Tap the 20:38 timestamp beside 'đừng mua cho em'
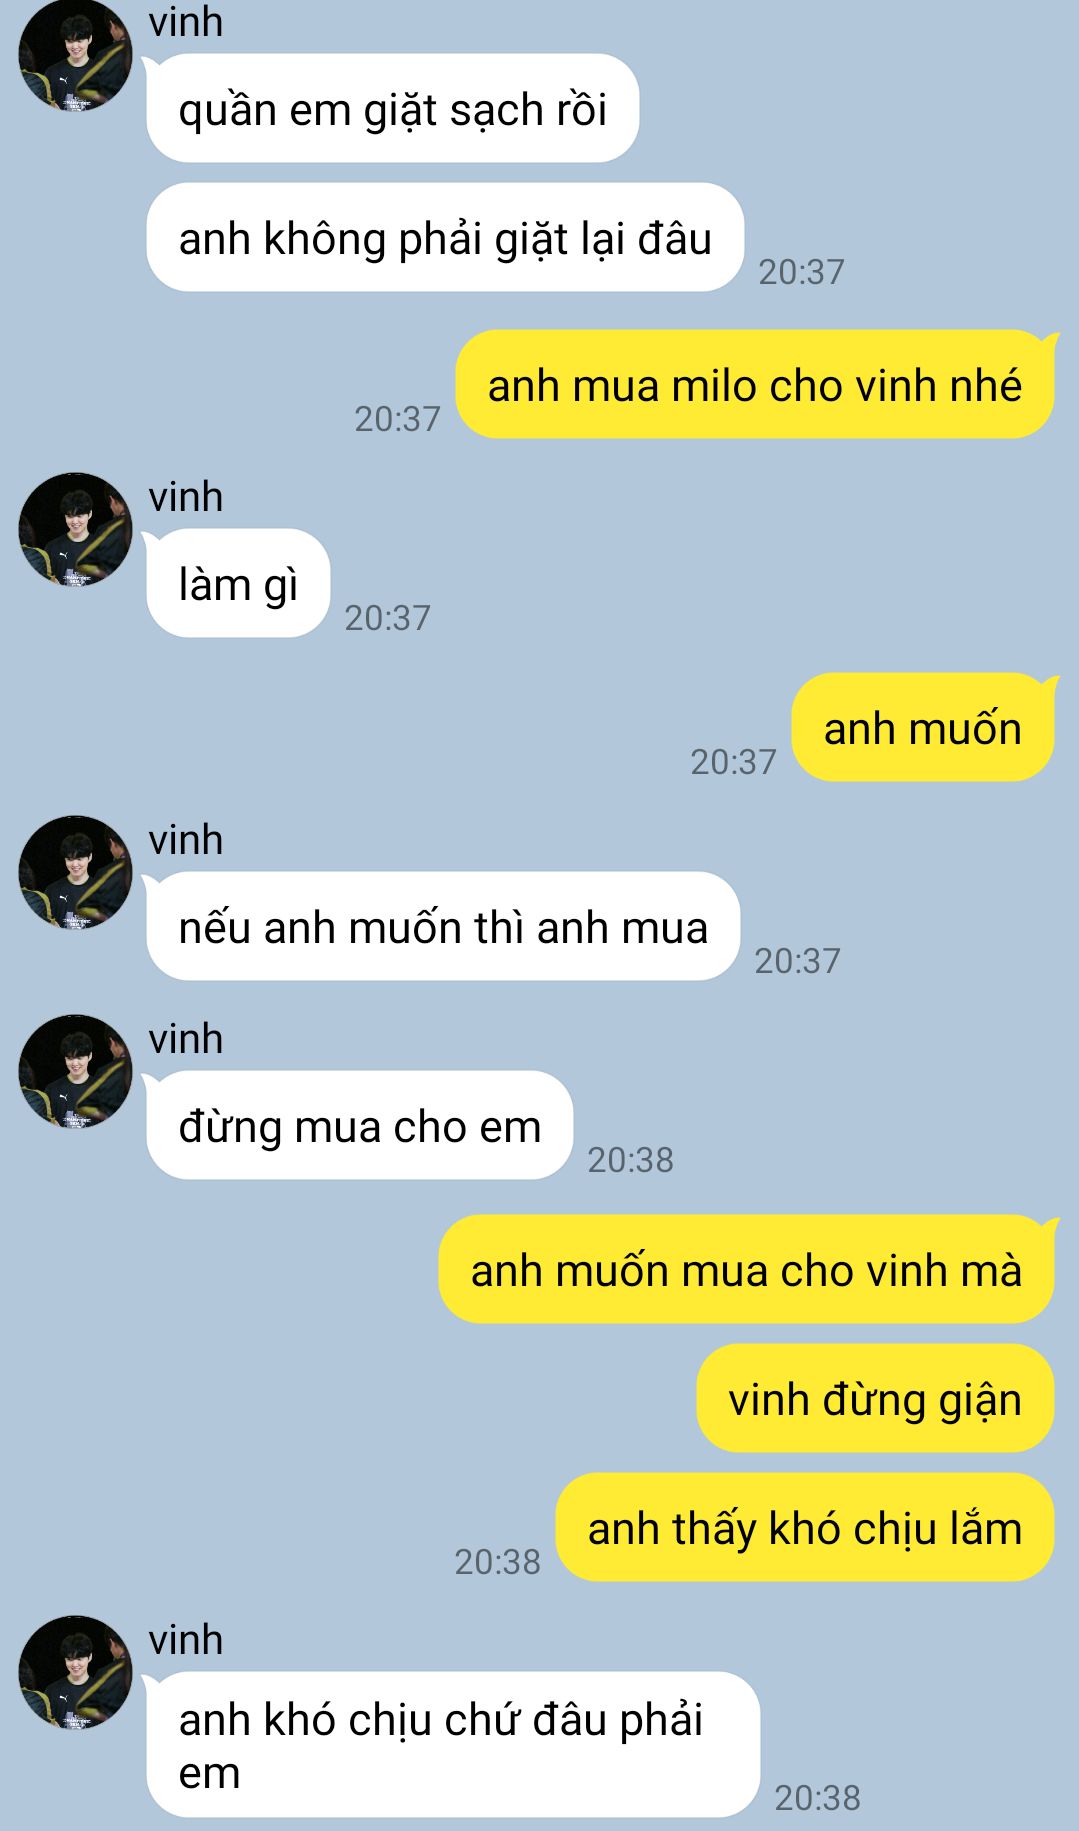Screen dimensions: 1079x1831 631,1160
